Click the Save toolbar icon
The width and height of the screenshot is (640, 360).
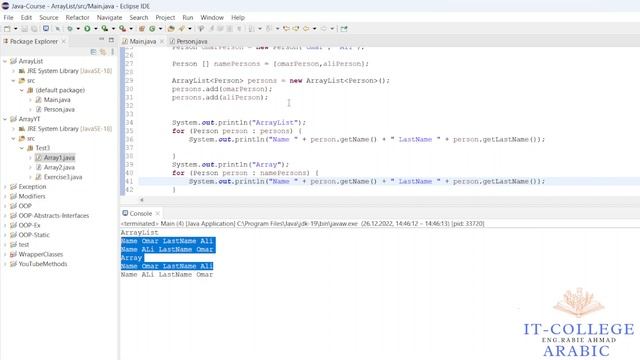[24, 29]
